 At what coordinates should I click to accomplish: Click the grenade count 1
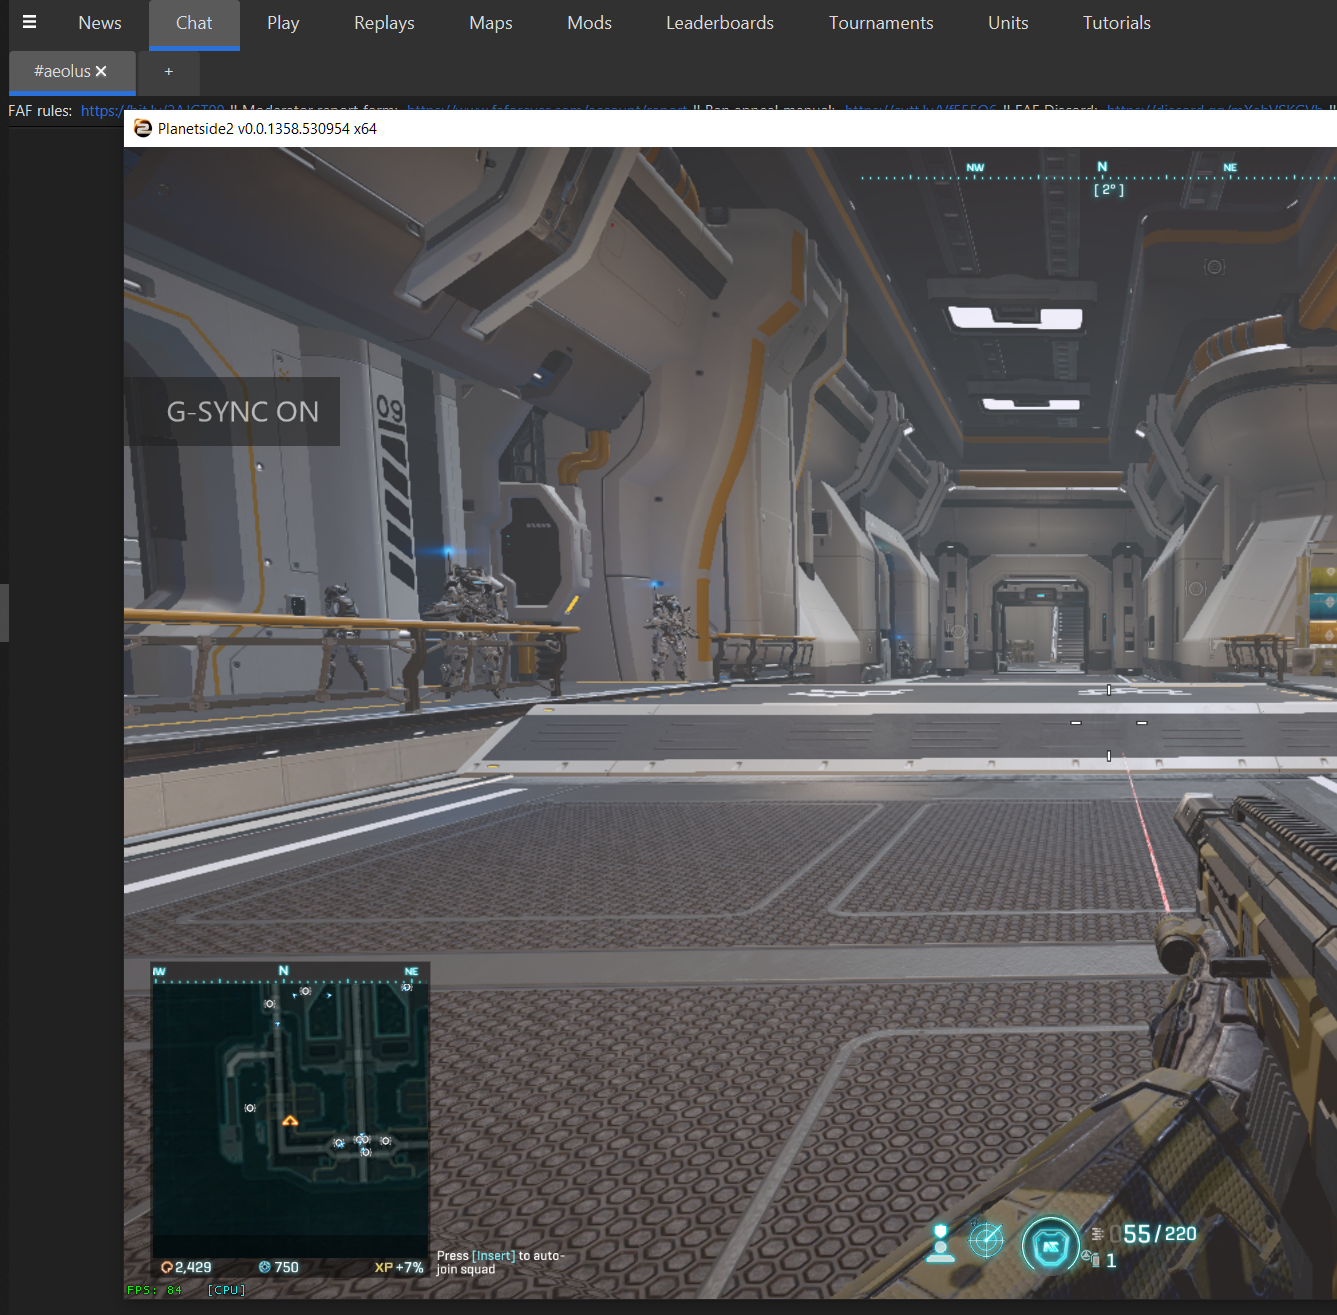pyautogui.click(x=1111, y=1261)
